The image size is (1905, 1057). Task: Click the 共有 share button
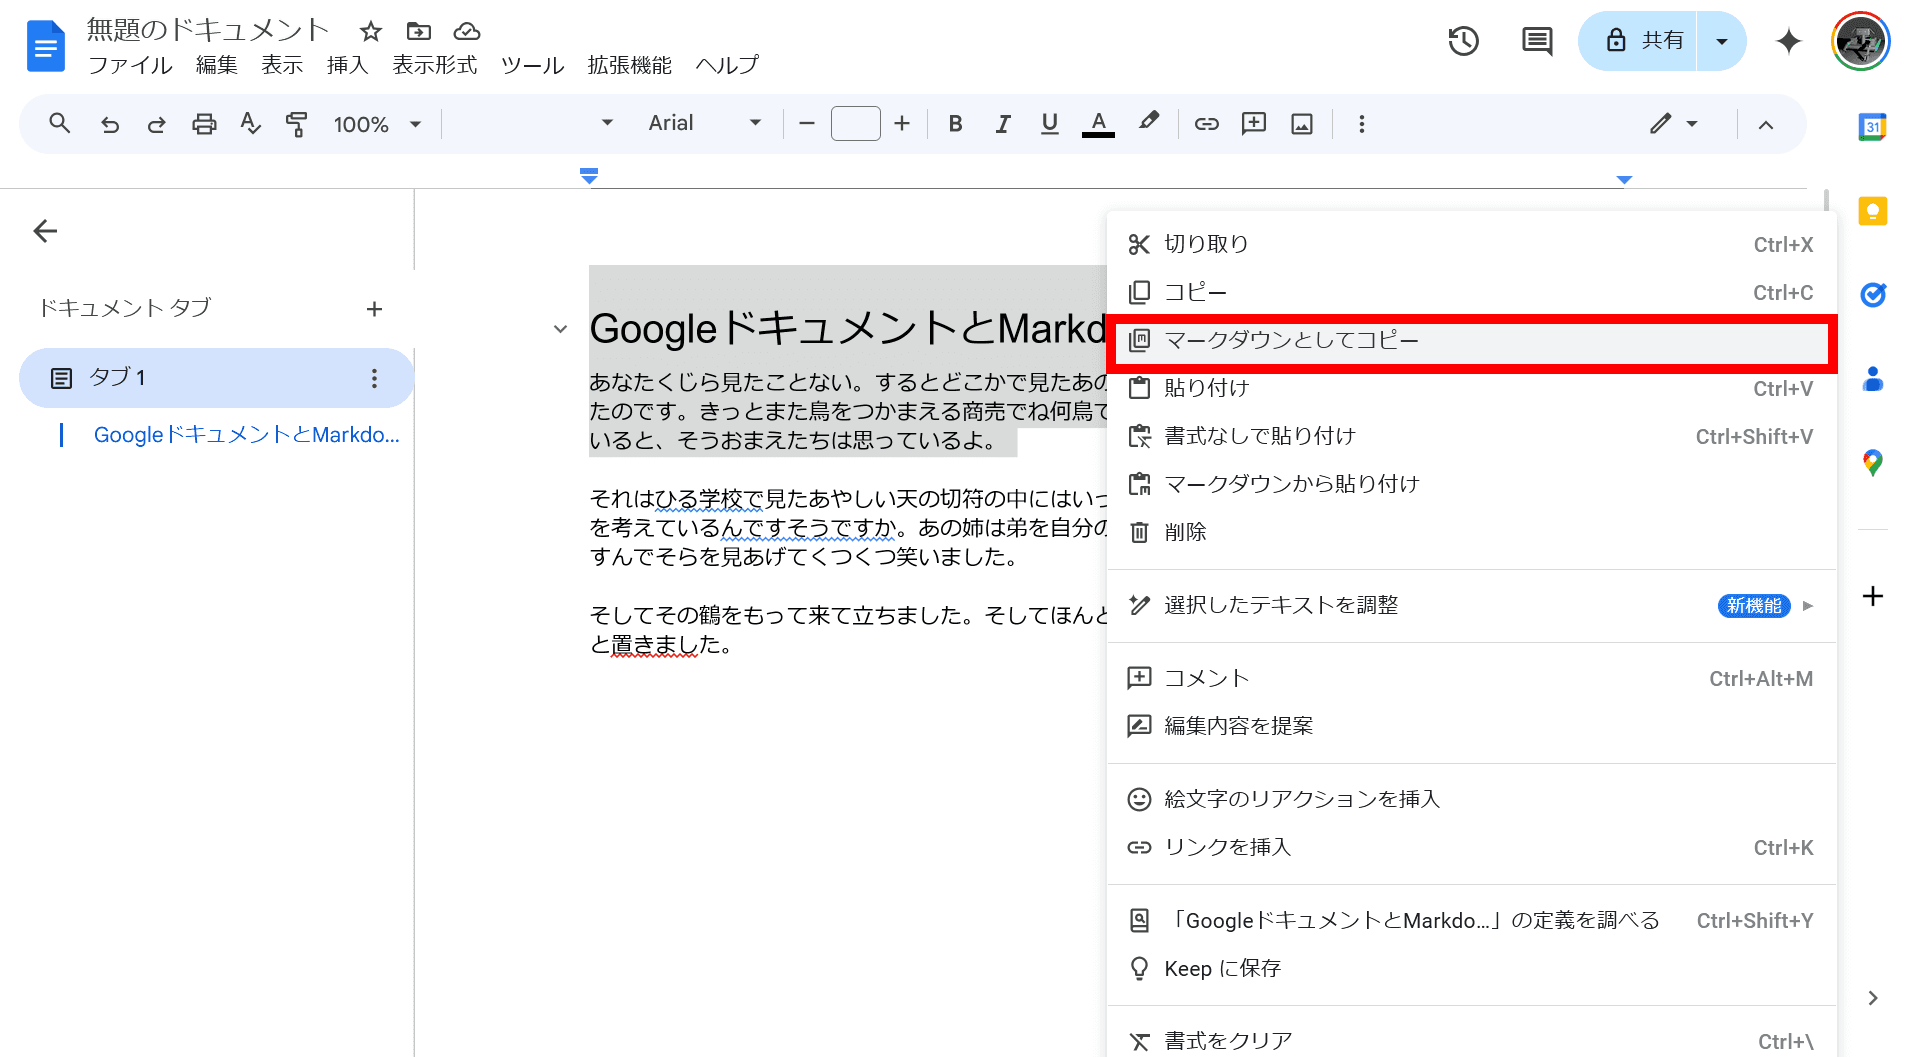1638,41
